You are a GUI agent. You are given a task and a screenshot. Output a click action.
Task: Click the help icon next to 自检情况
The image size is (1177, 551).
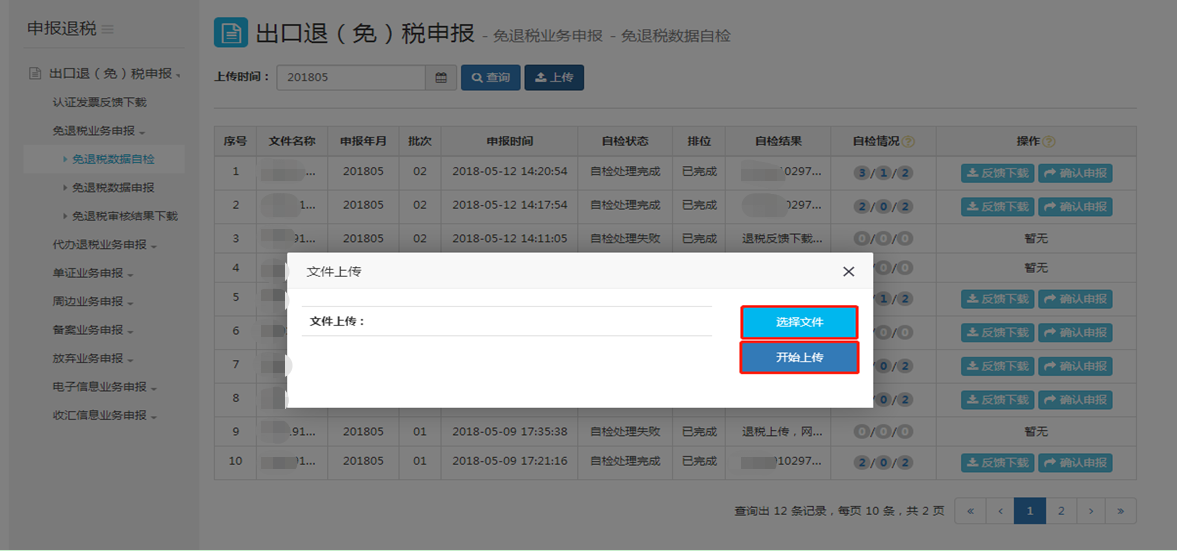(x=908, y=142)
